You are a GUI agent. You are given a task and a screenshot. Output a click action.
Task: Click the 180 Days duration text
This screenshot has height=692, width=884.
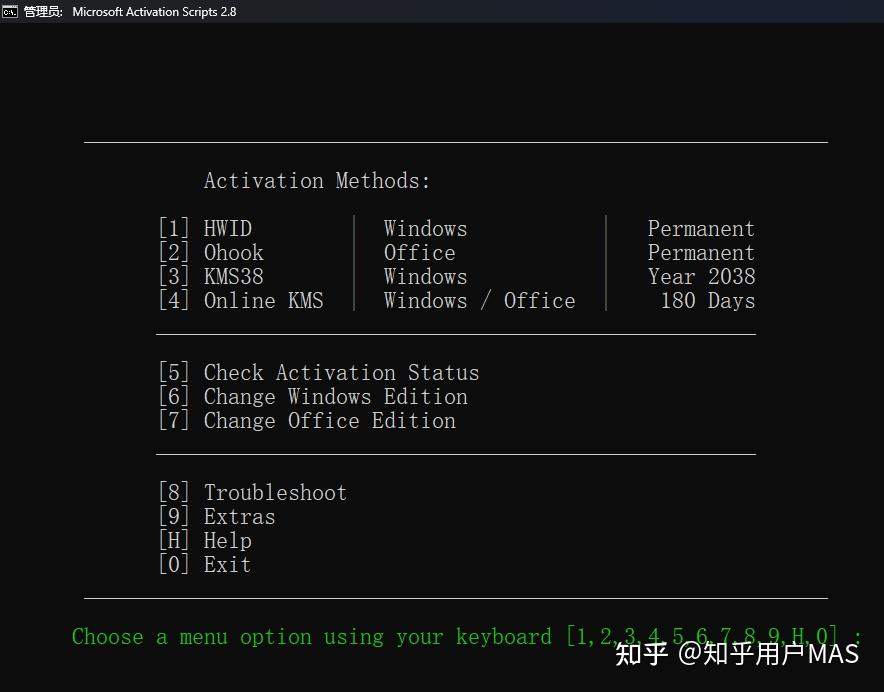click(x=706, y=300)
